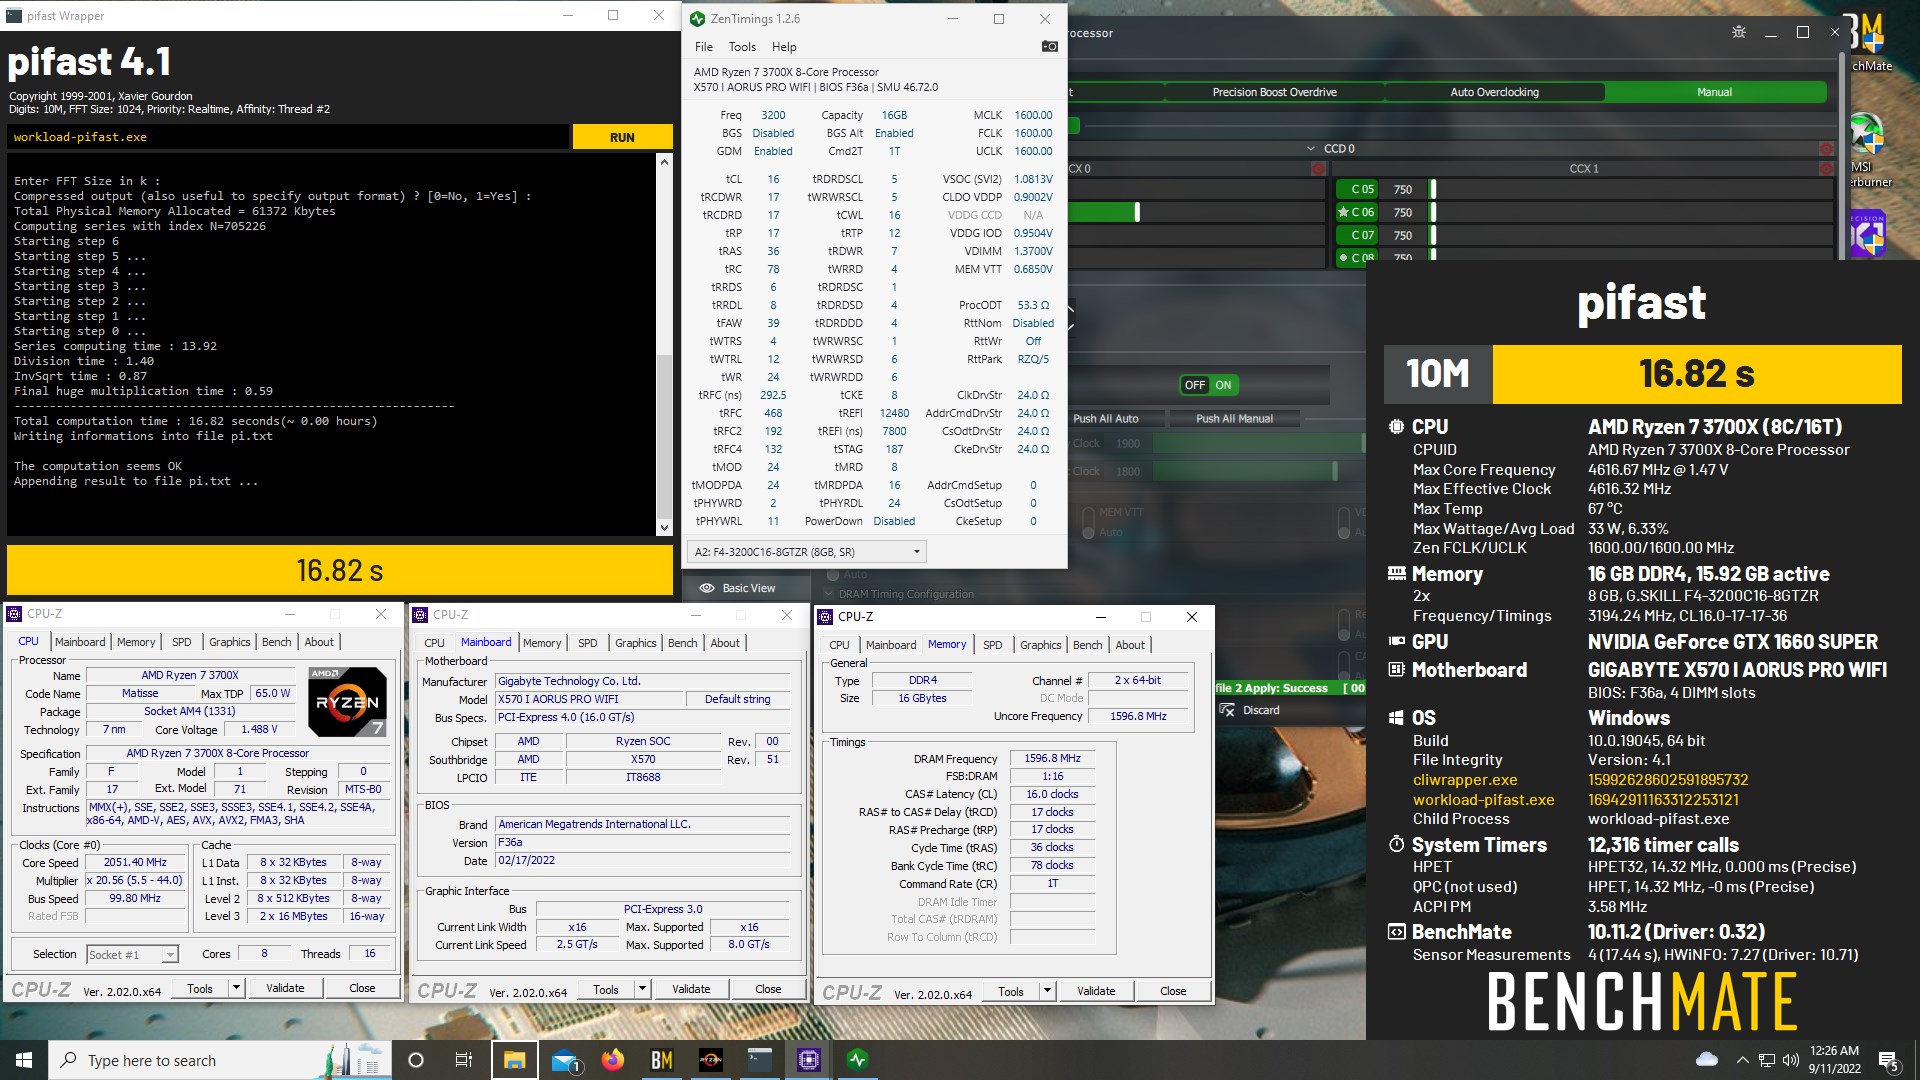Click the Discard icon in Ryzen Master
The image size is (1920, 1080).
point(1228,710)
